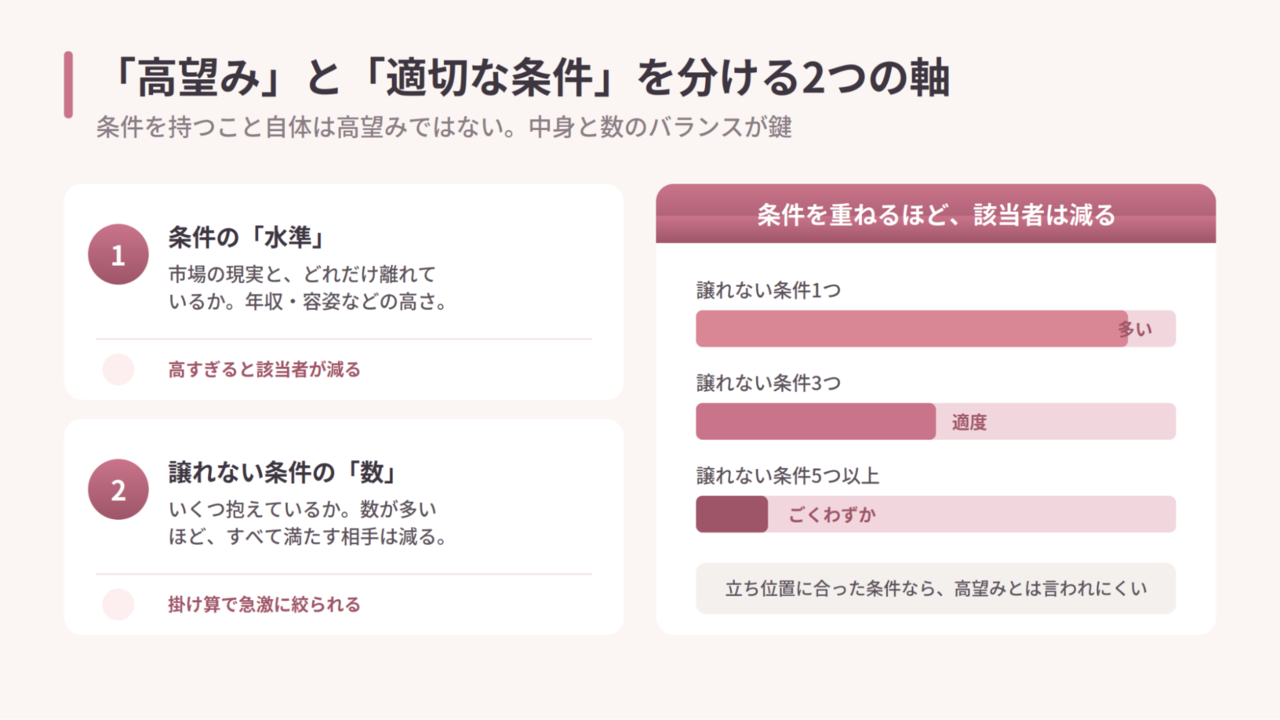Select the pale pink dot beside 高すぎると該当者が減る
1280x720 pixels.
118,369
